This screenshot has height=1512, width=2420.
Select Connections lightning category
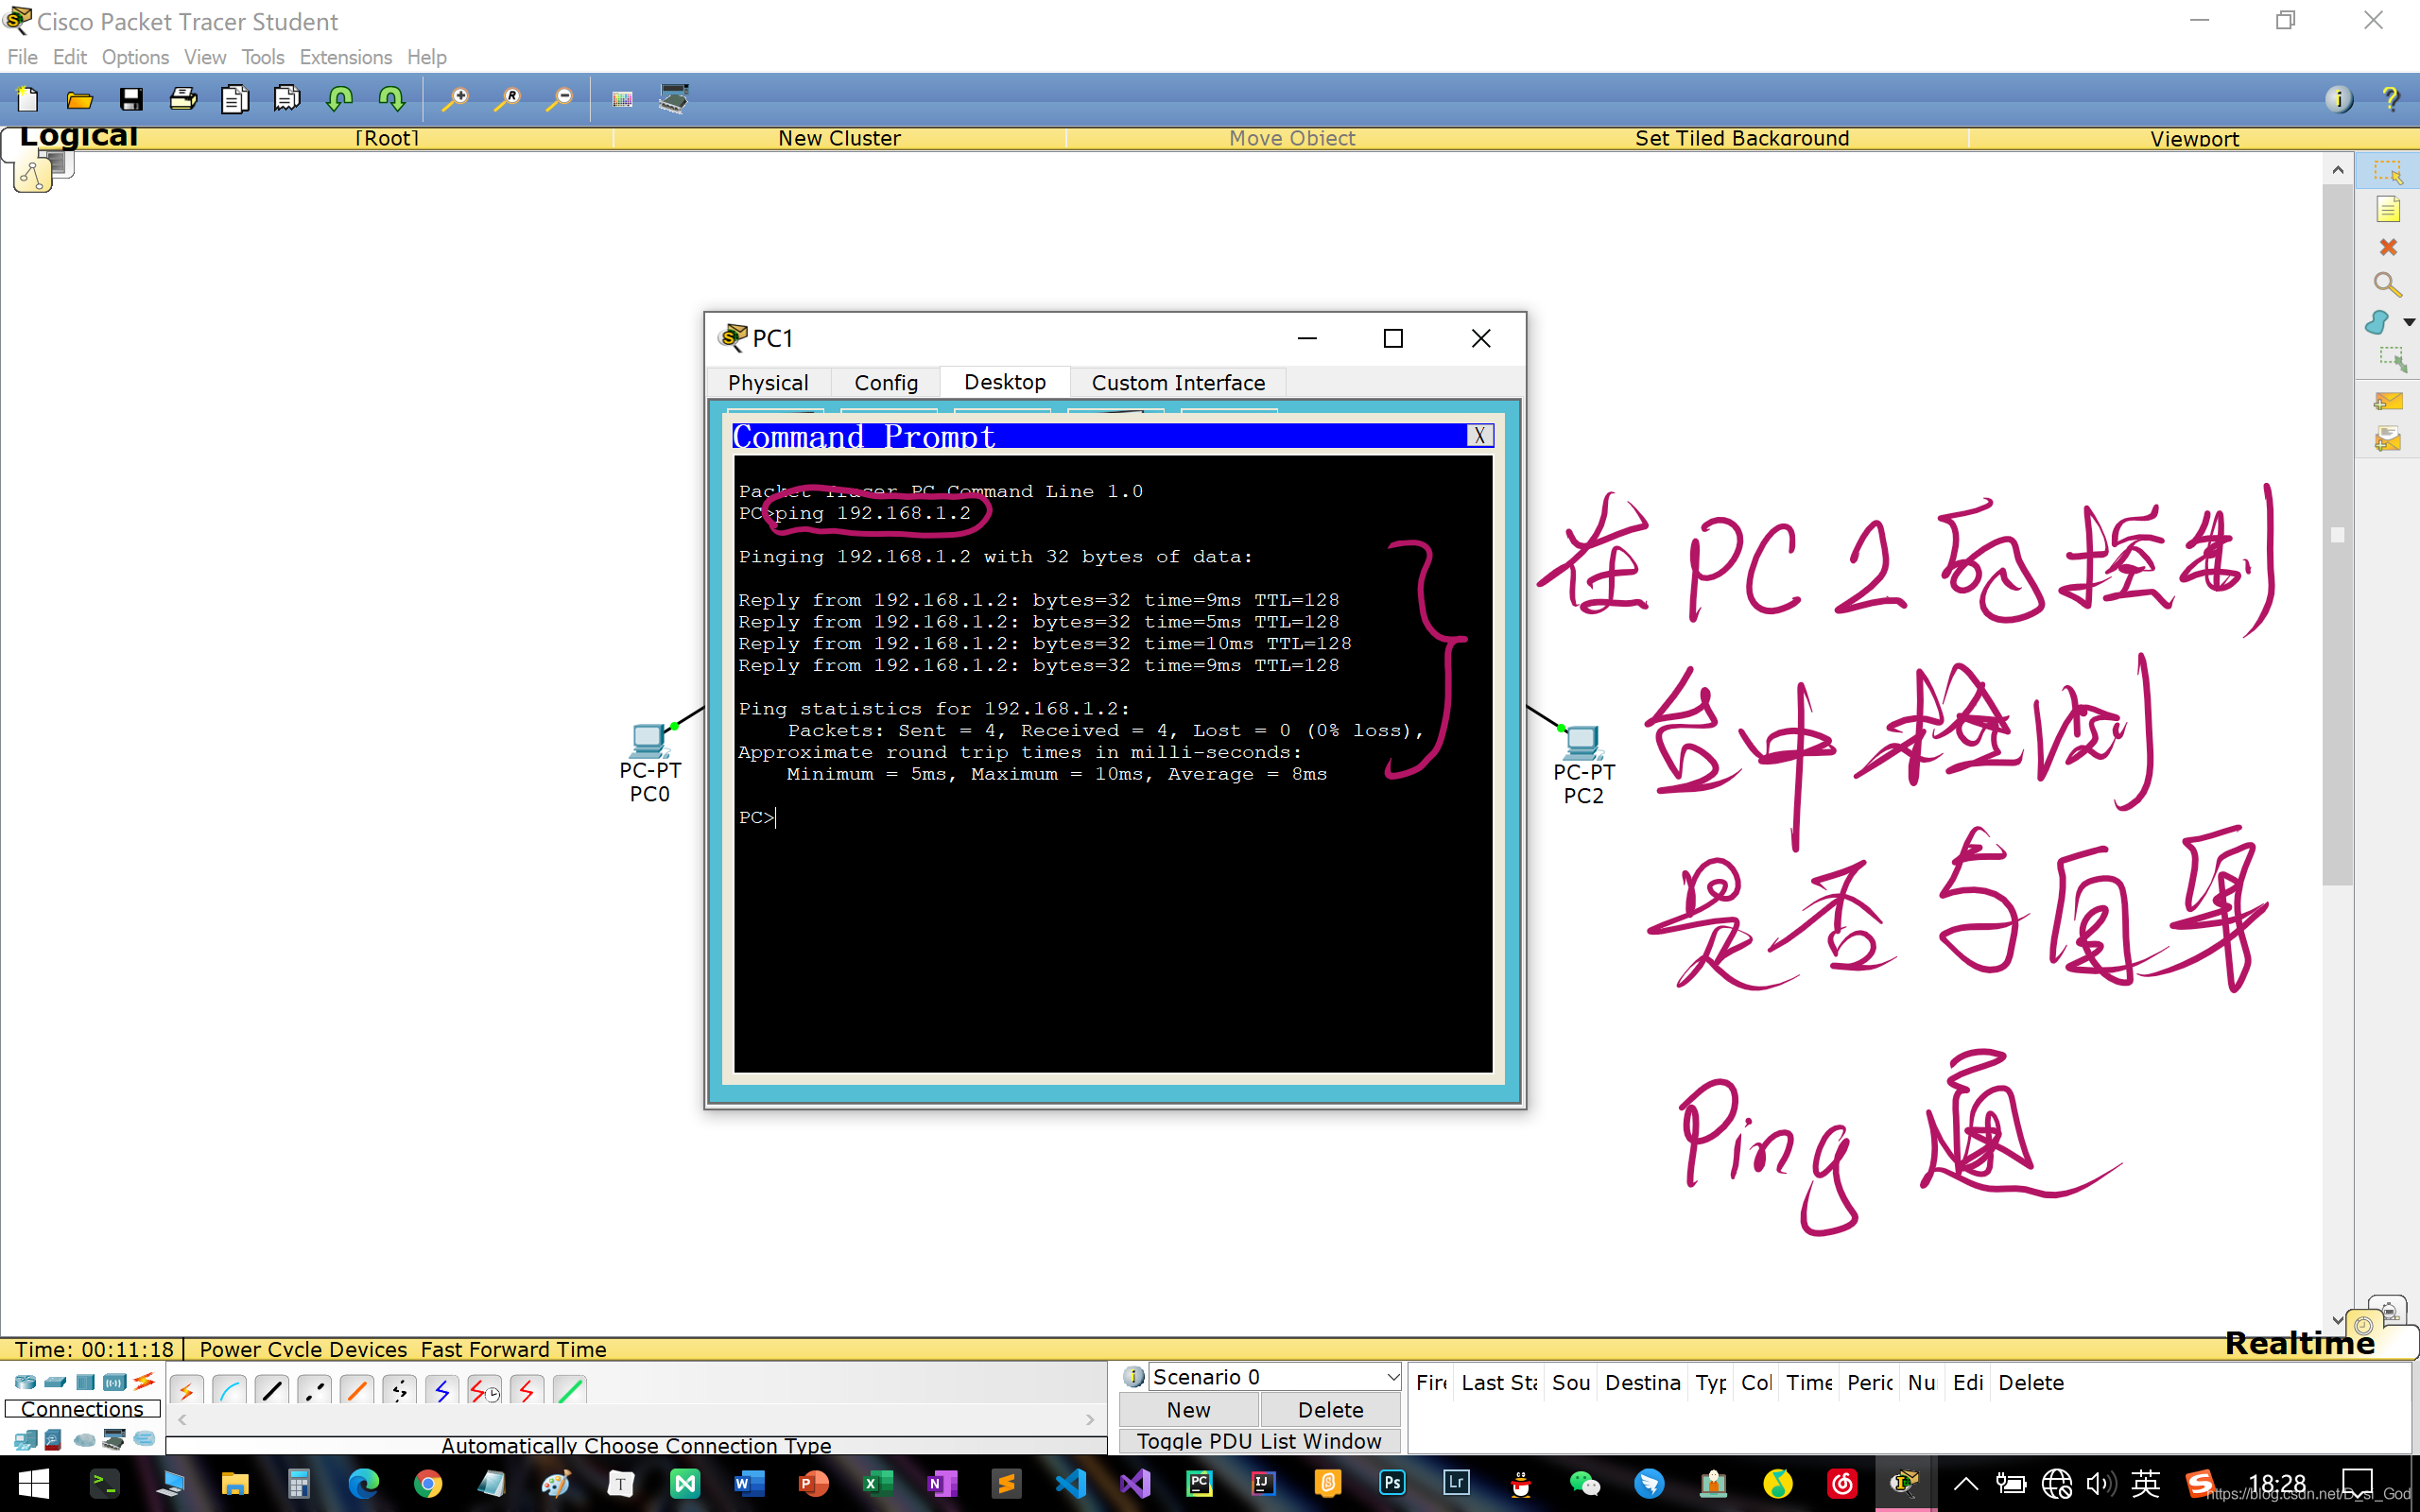click(145, 1381)
